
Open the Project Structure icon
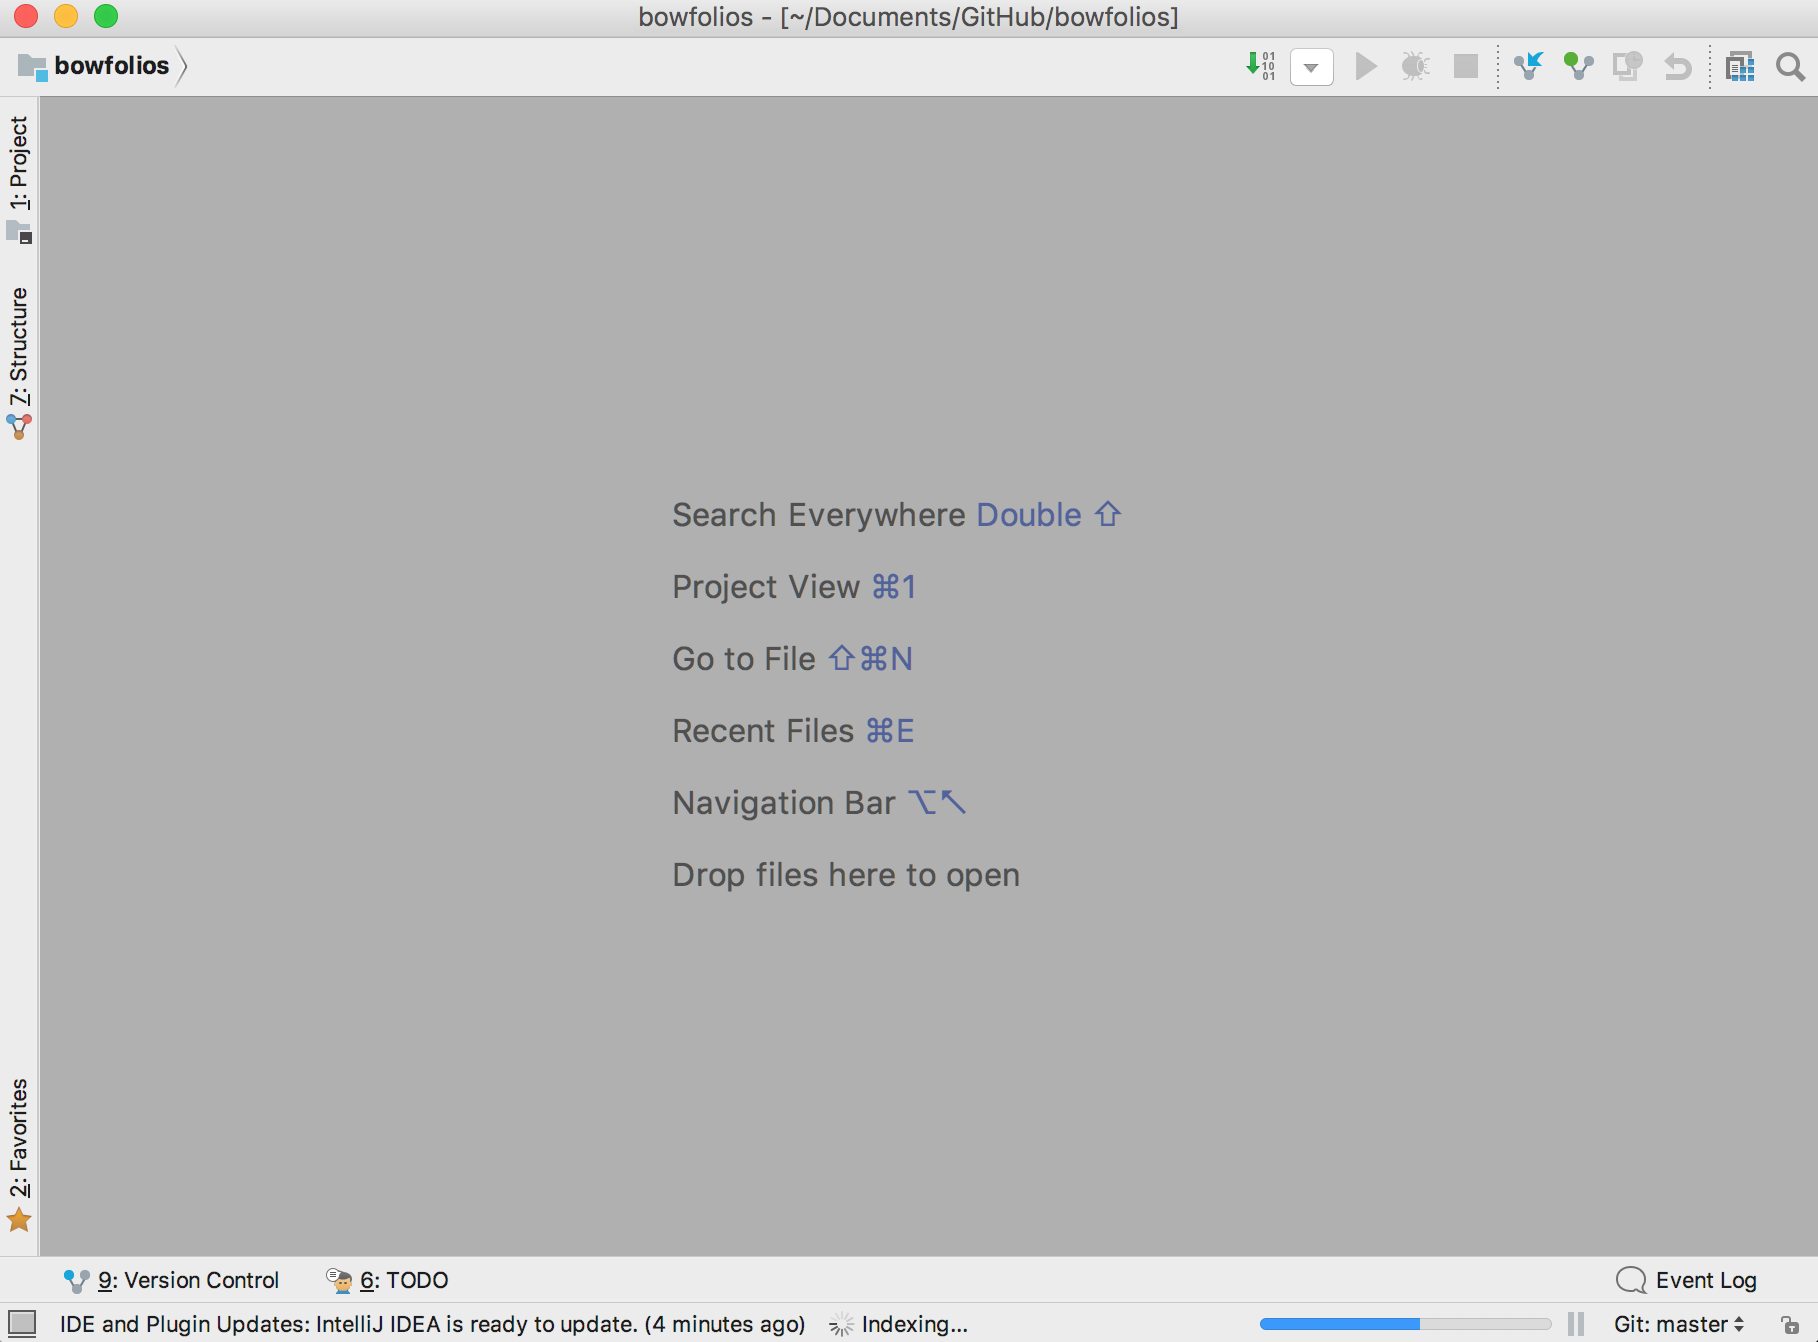(x=1740, y=67)
